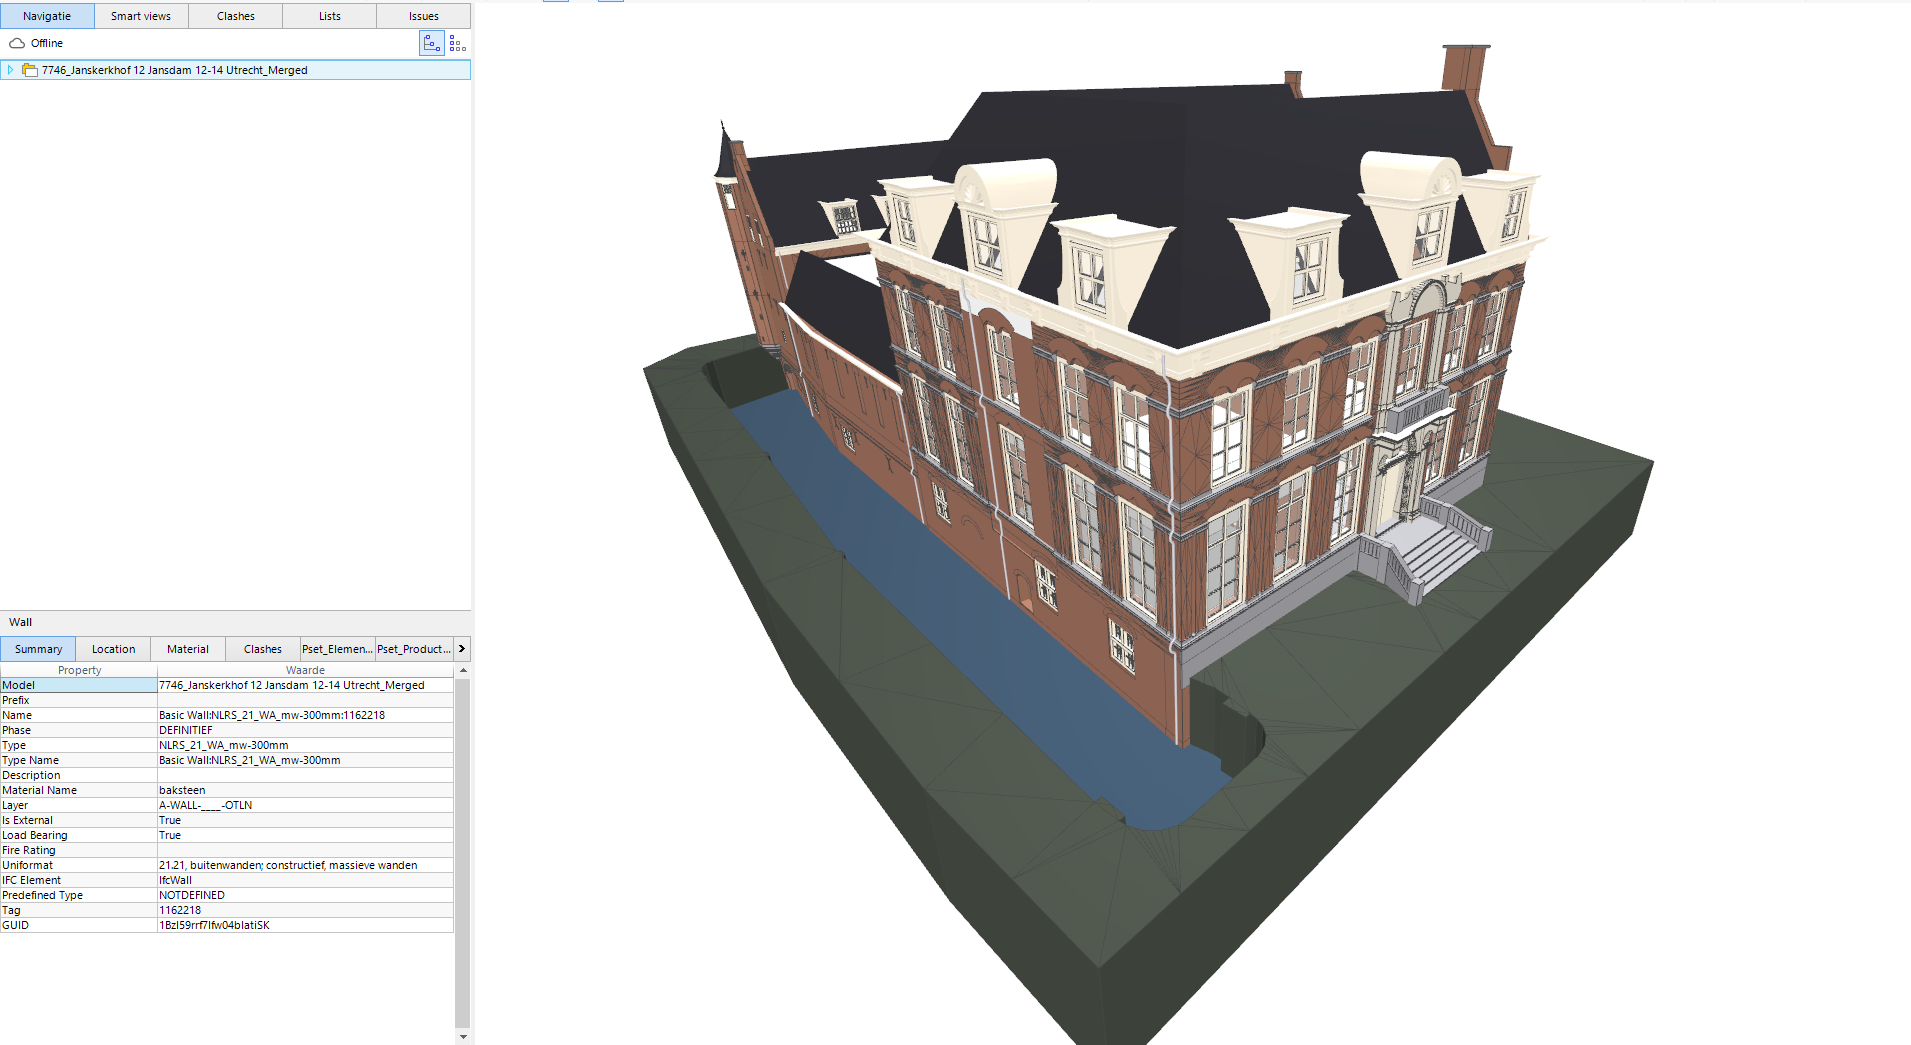Open the Material properties tab
This screenshot has height=1045, width=1911.
point(188,649)
